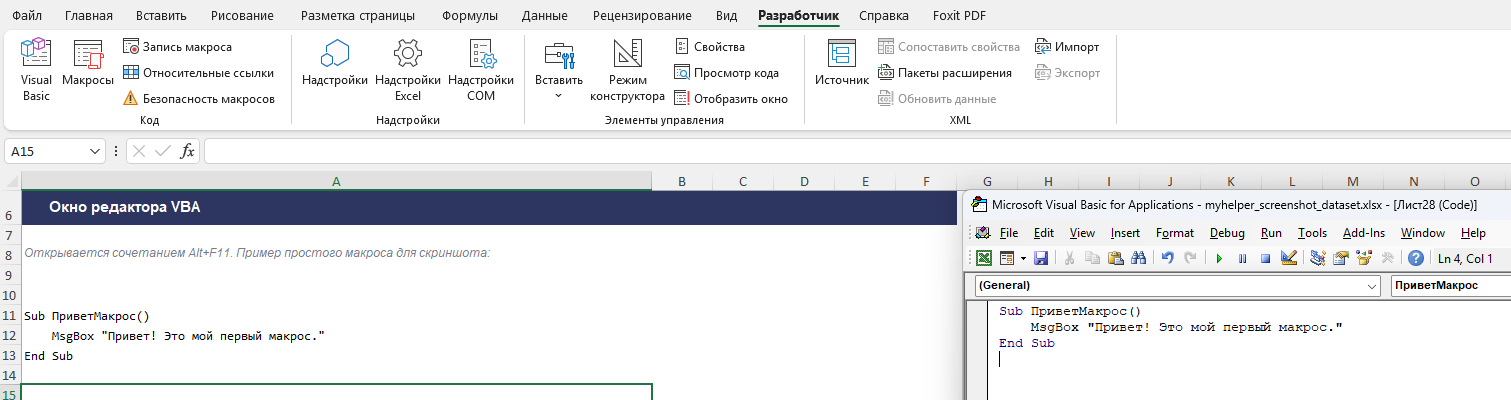
Task: Open Add-Ins menu in VBA window
Action: tap(1364, 233)
